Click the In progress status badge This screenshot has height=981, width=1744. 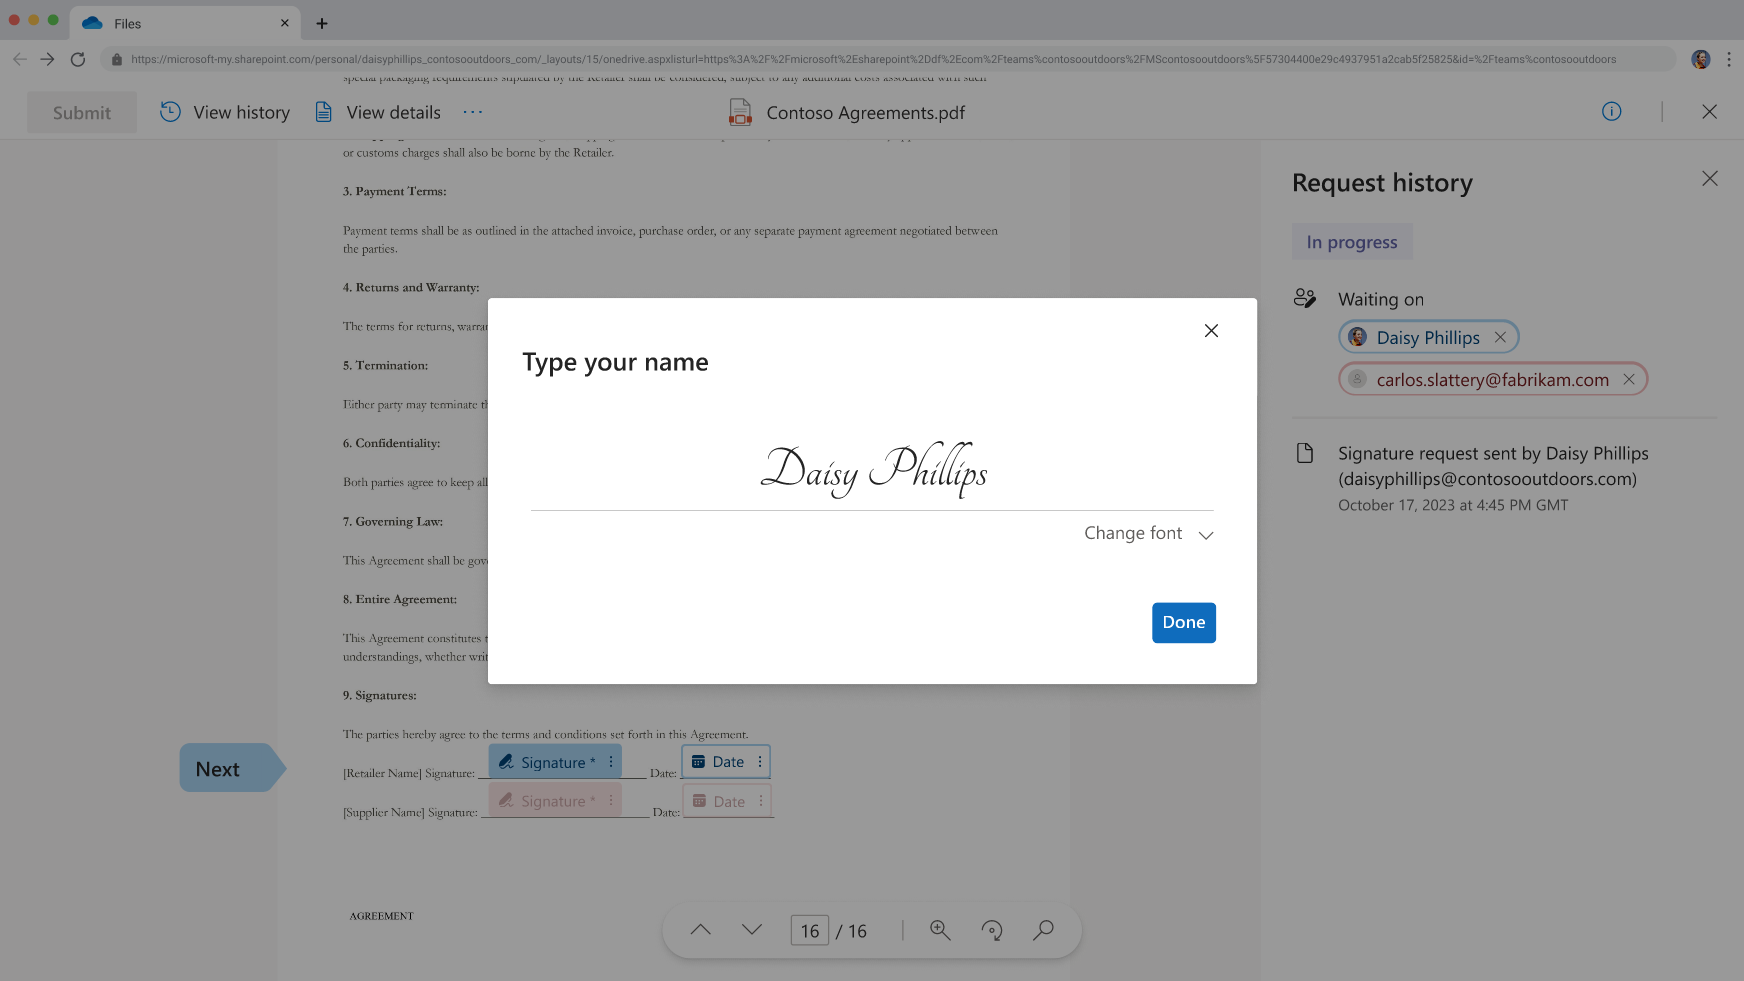[1352, 241]
